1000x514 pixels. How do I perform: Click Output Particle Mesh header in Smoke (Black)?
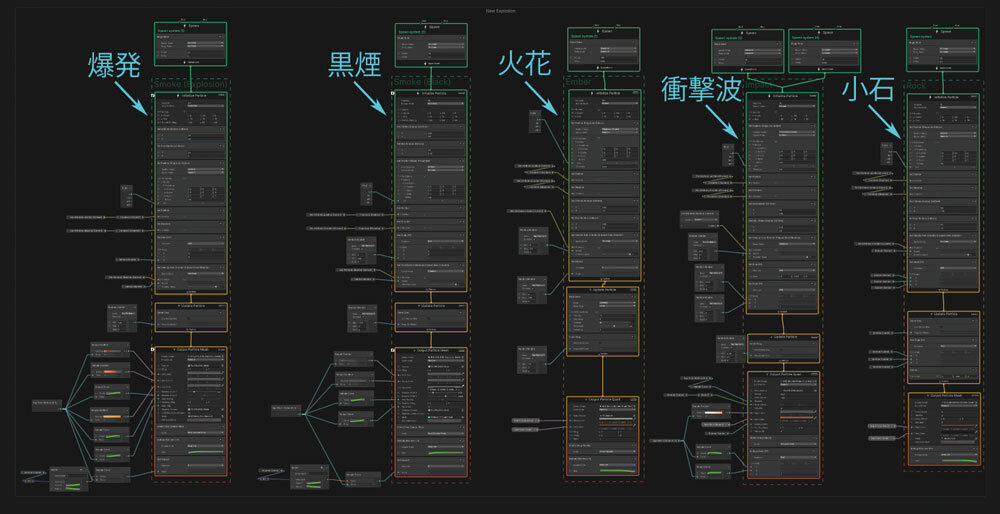[431, 350]
